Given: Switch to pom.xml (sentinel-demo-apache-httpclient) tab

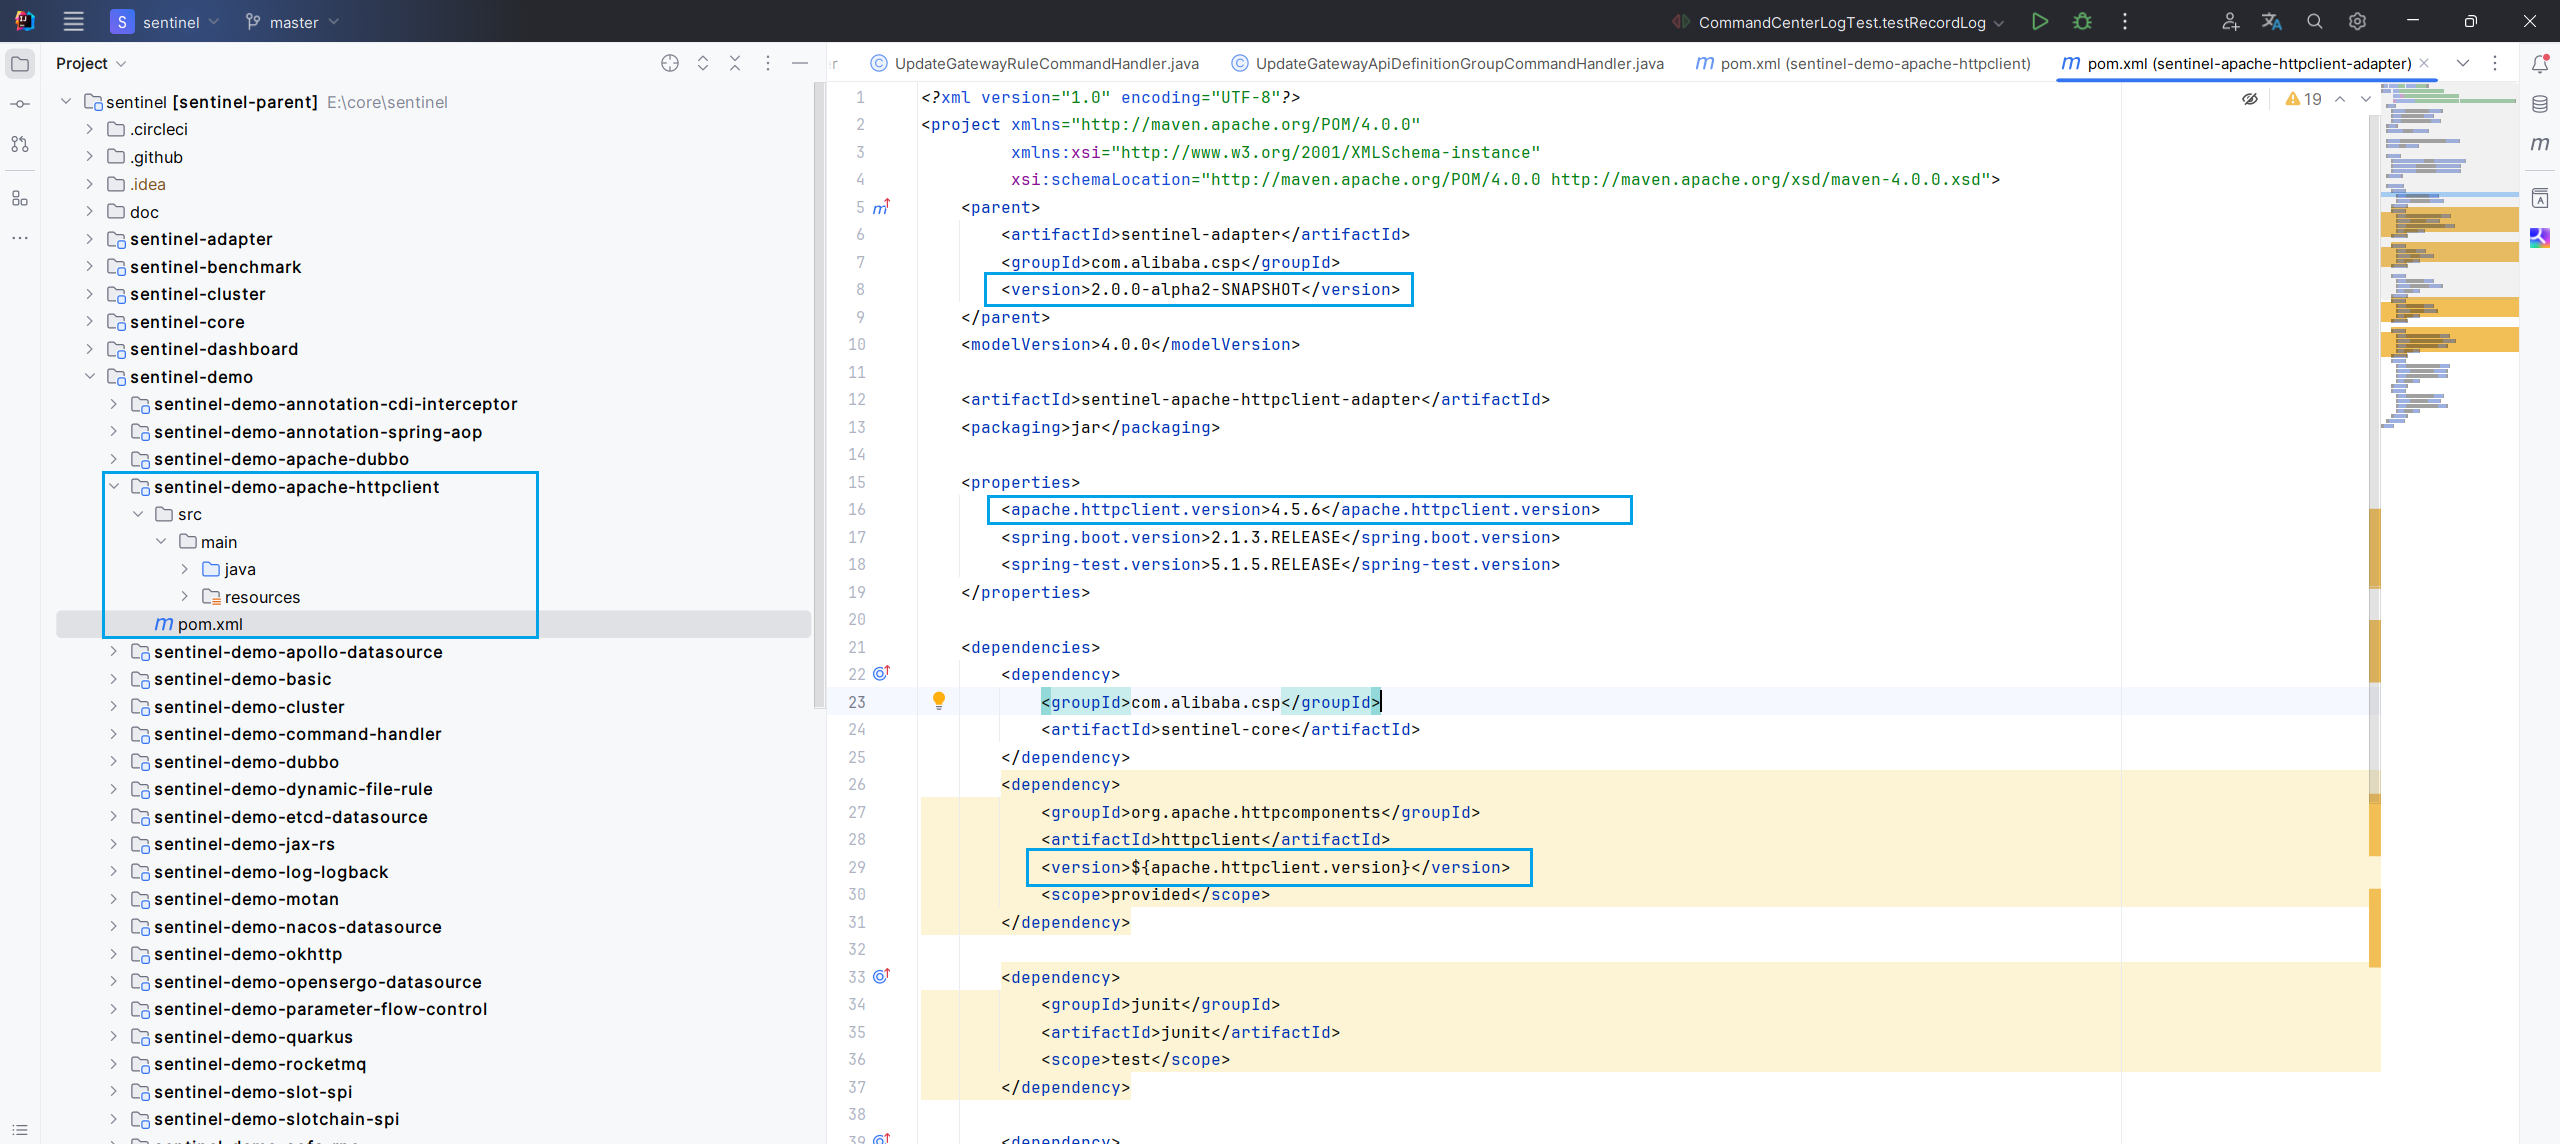Looking at the screenshot, I should tap(1863, 63).
